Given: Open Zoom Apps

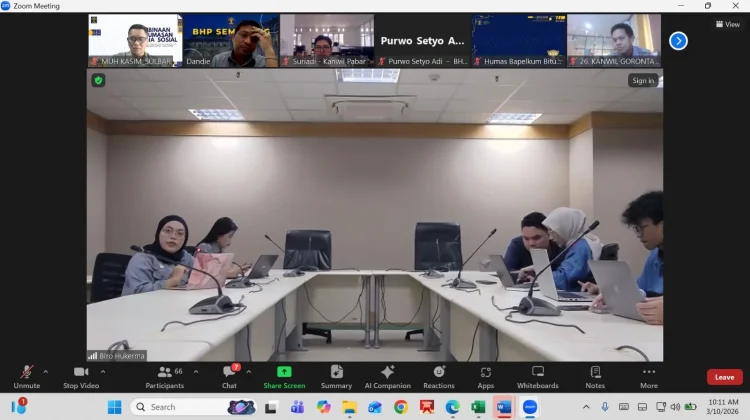Looking at the screenshot, I should [485, 376].
